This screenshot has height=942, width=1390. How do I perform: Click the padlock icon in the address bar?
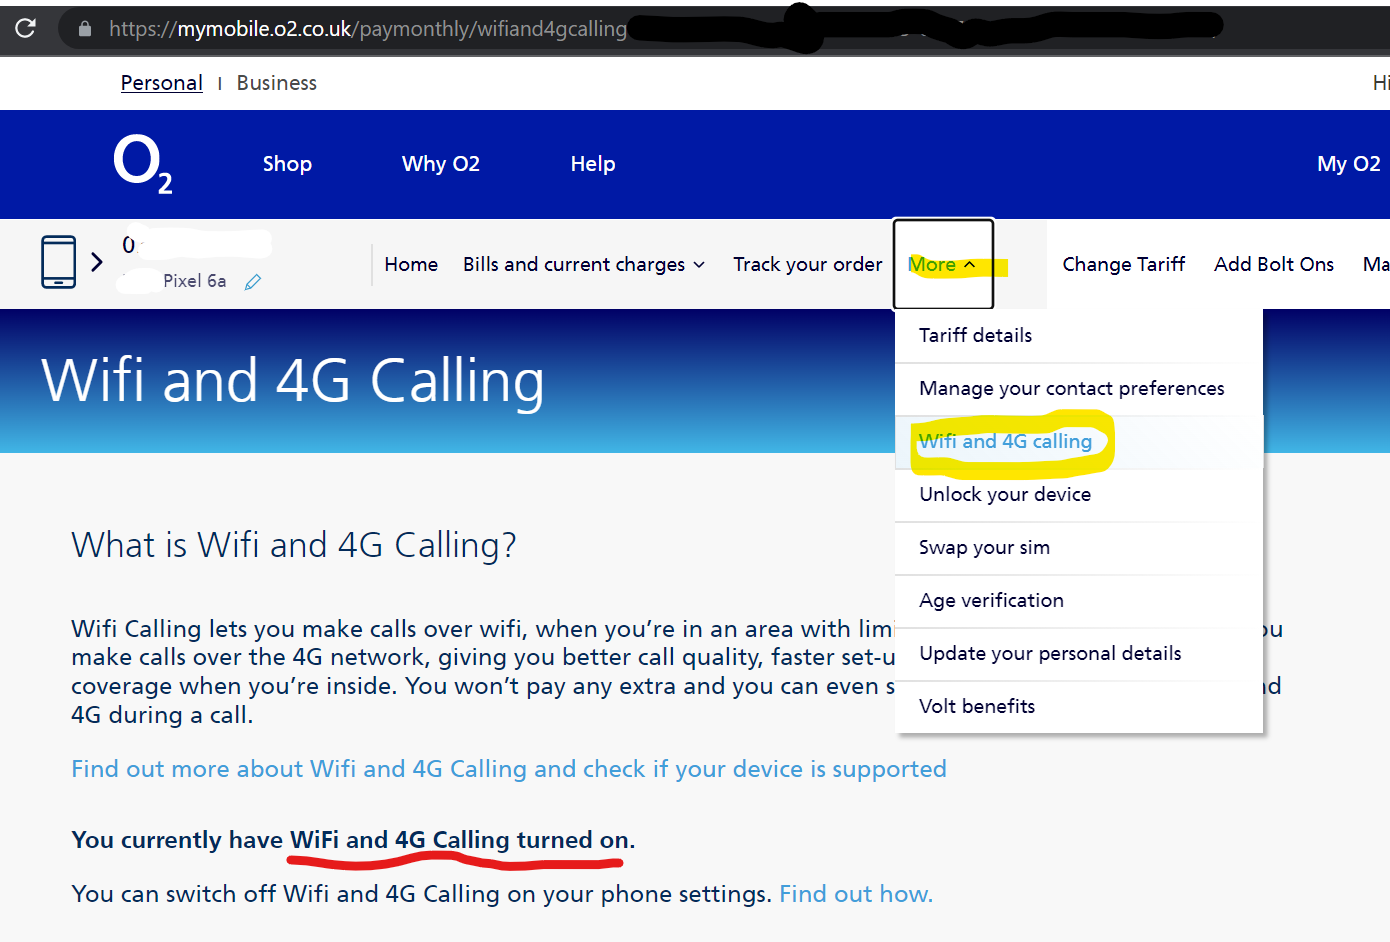85,28
